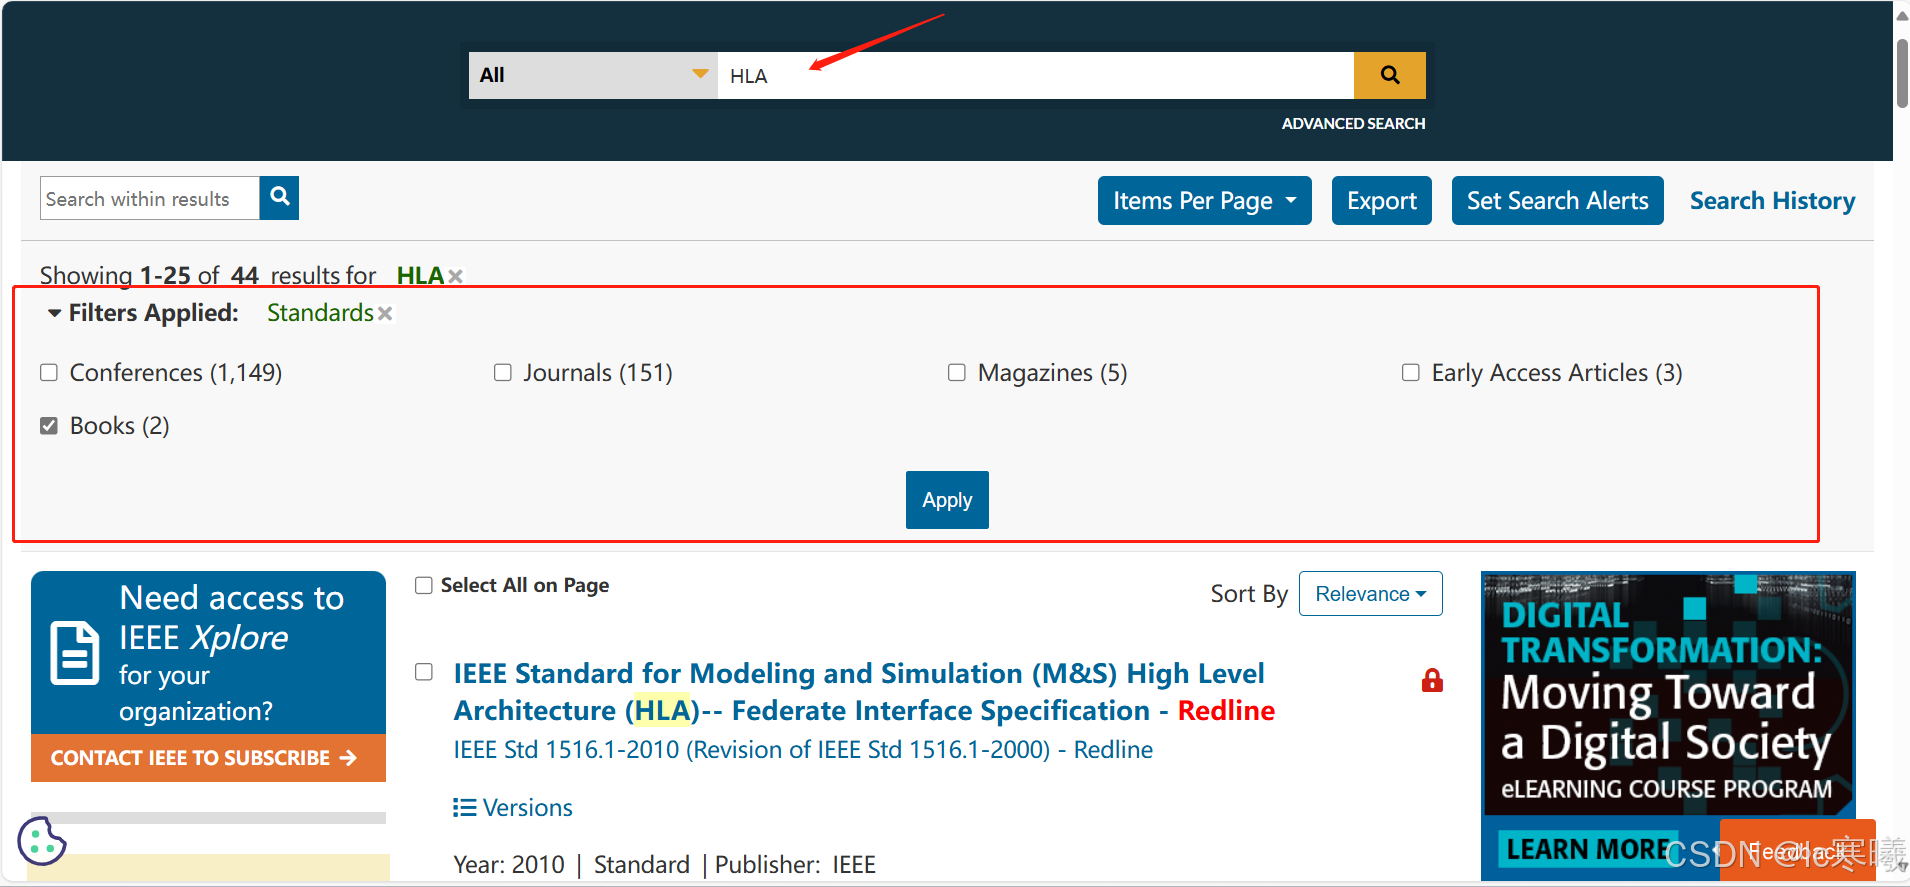Click the Export button
Screen dimensions: 1910x887
[x=1381, y=201]
